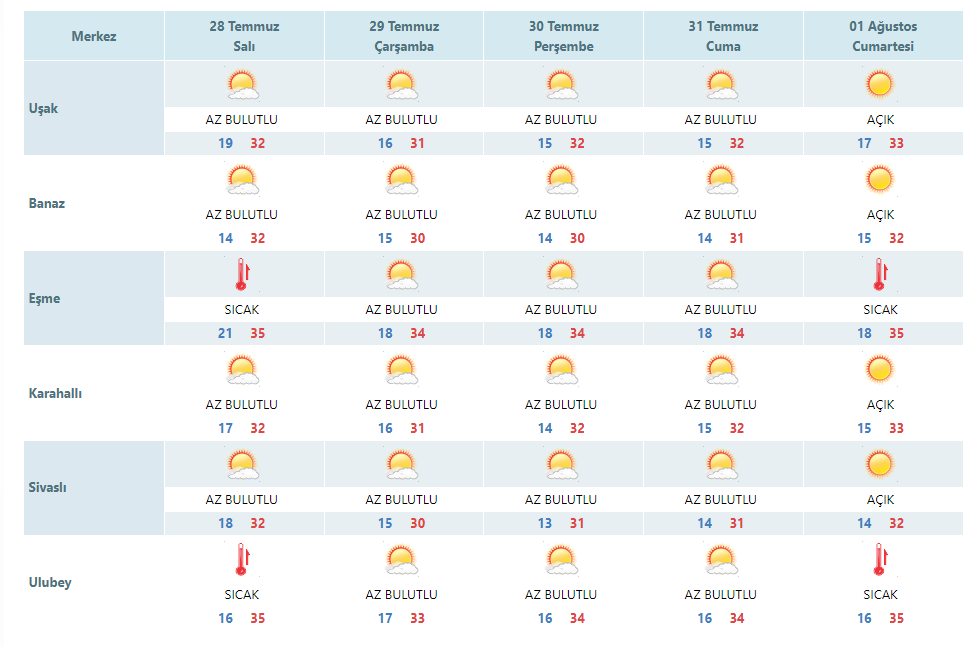The width and height of the screenshot is (978, 647).
Task: Click the Uşak partly cloudy icon for 28 Temmuz
Action: pyautogui.click(x=243, y=85)
